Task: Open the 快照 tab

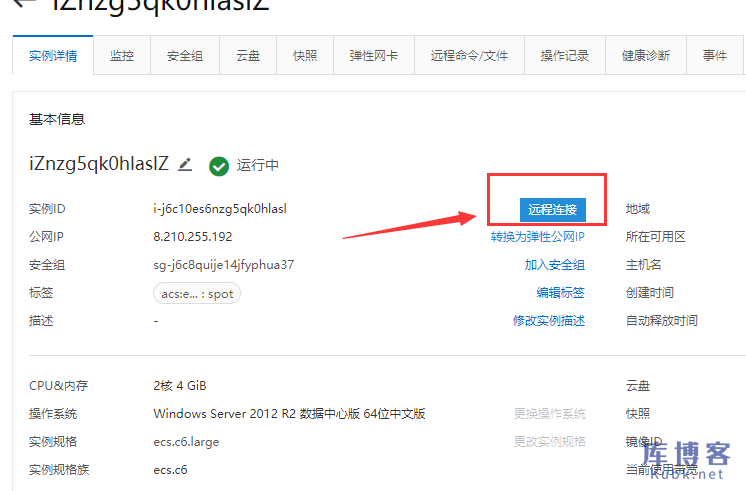Action: [305, 55]
